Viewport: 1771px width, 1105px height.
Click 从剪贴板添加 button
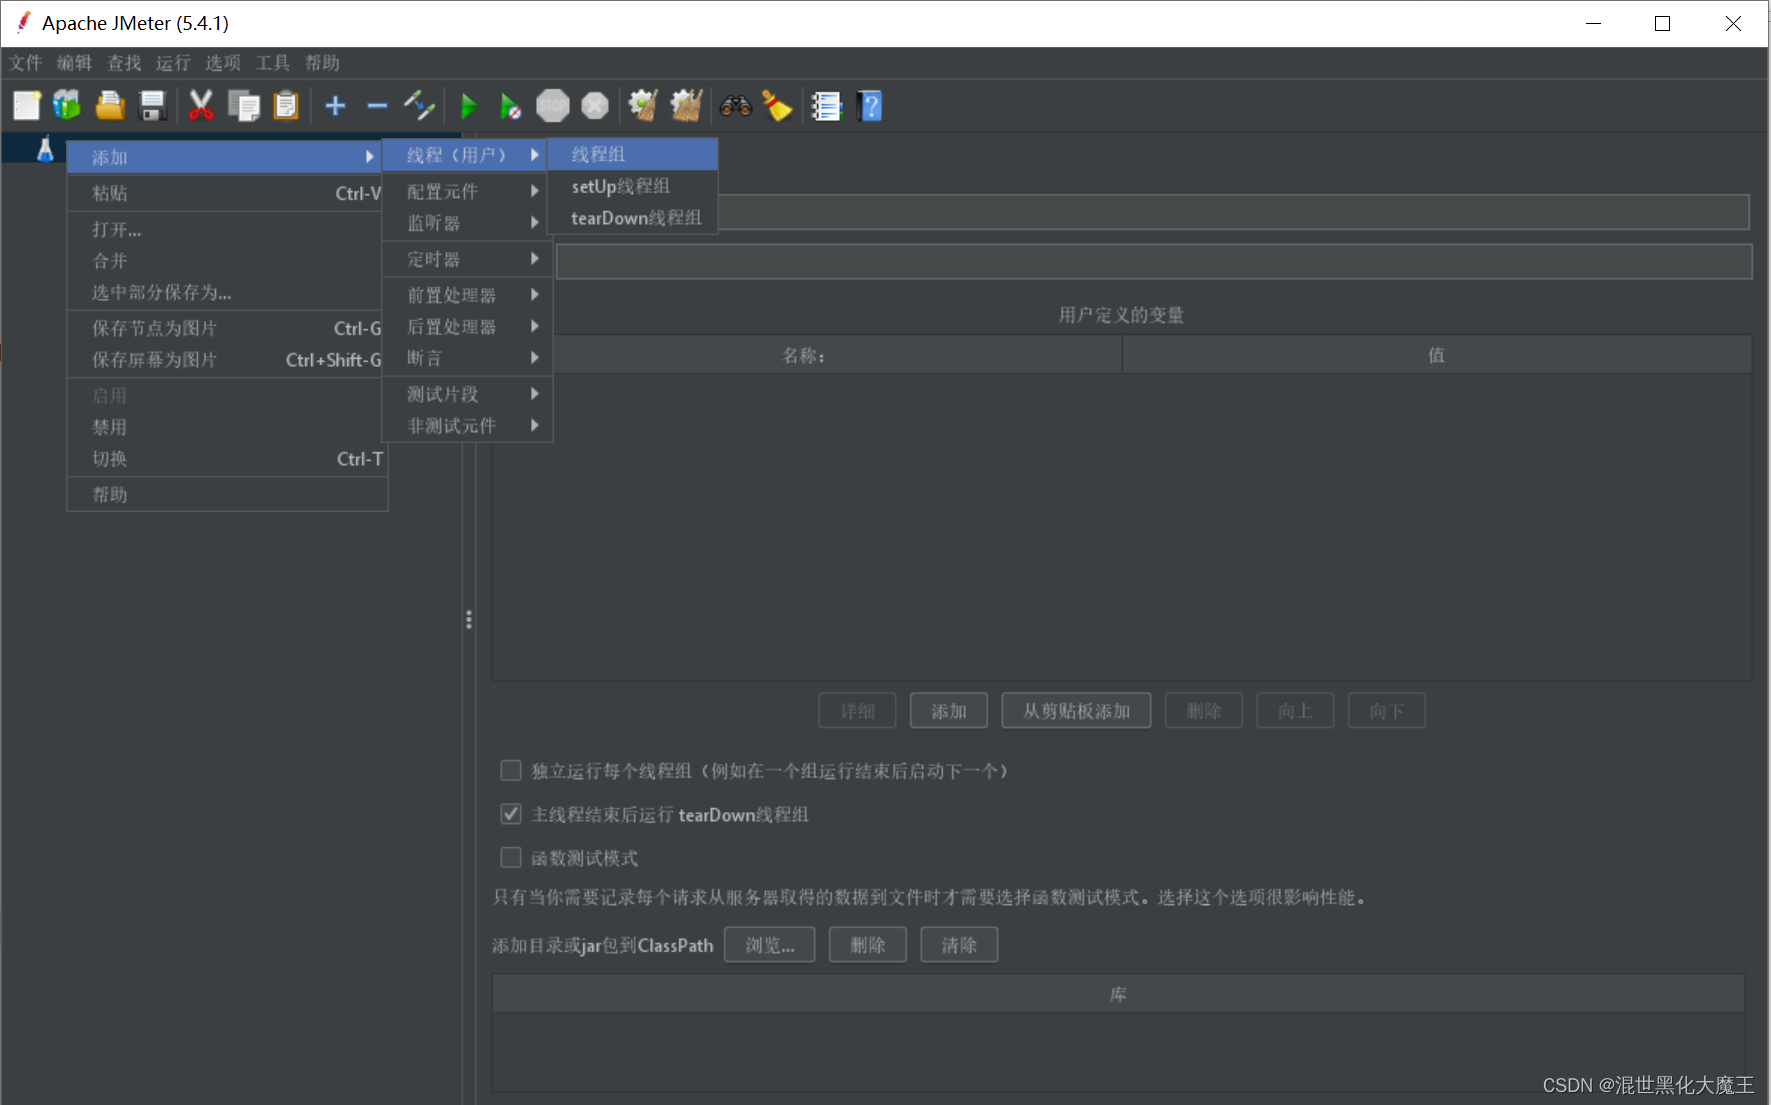[1076, 711]
